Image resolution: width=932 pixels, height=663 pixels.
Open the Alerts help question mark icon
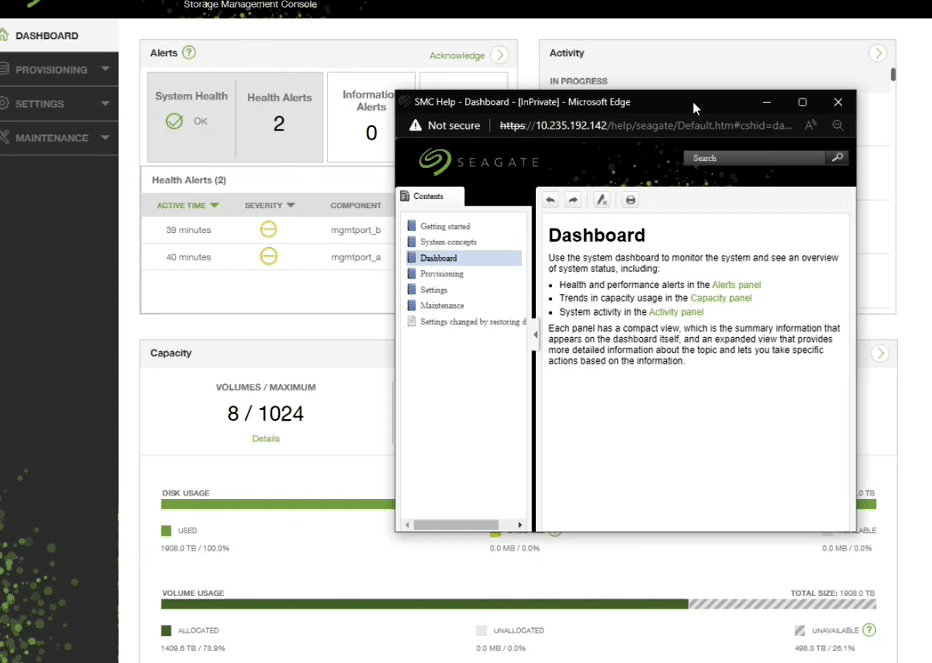188,52
